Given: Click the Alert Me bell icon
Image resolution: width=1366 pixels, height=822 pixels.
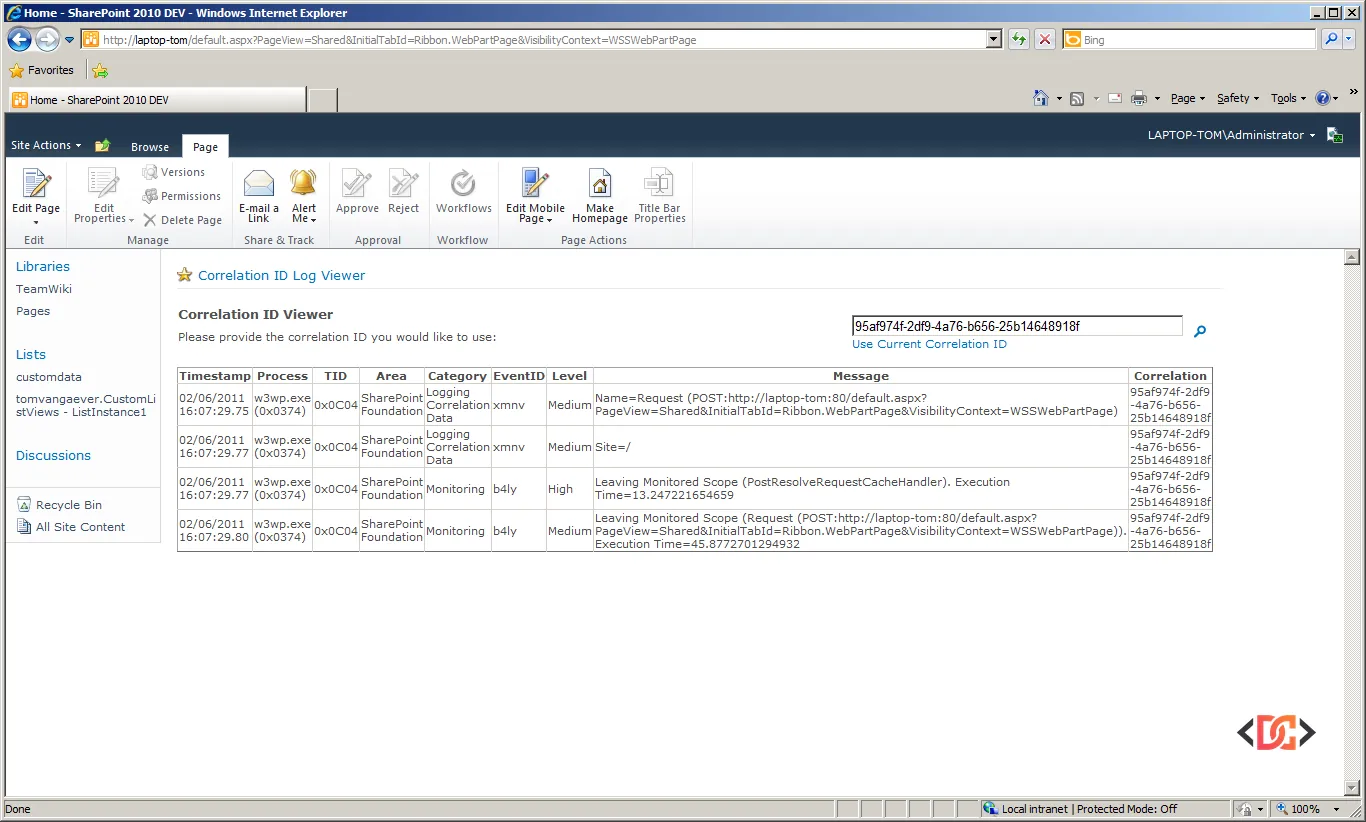Looking at the screenshot, I should click(x=303, y=184).
